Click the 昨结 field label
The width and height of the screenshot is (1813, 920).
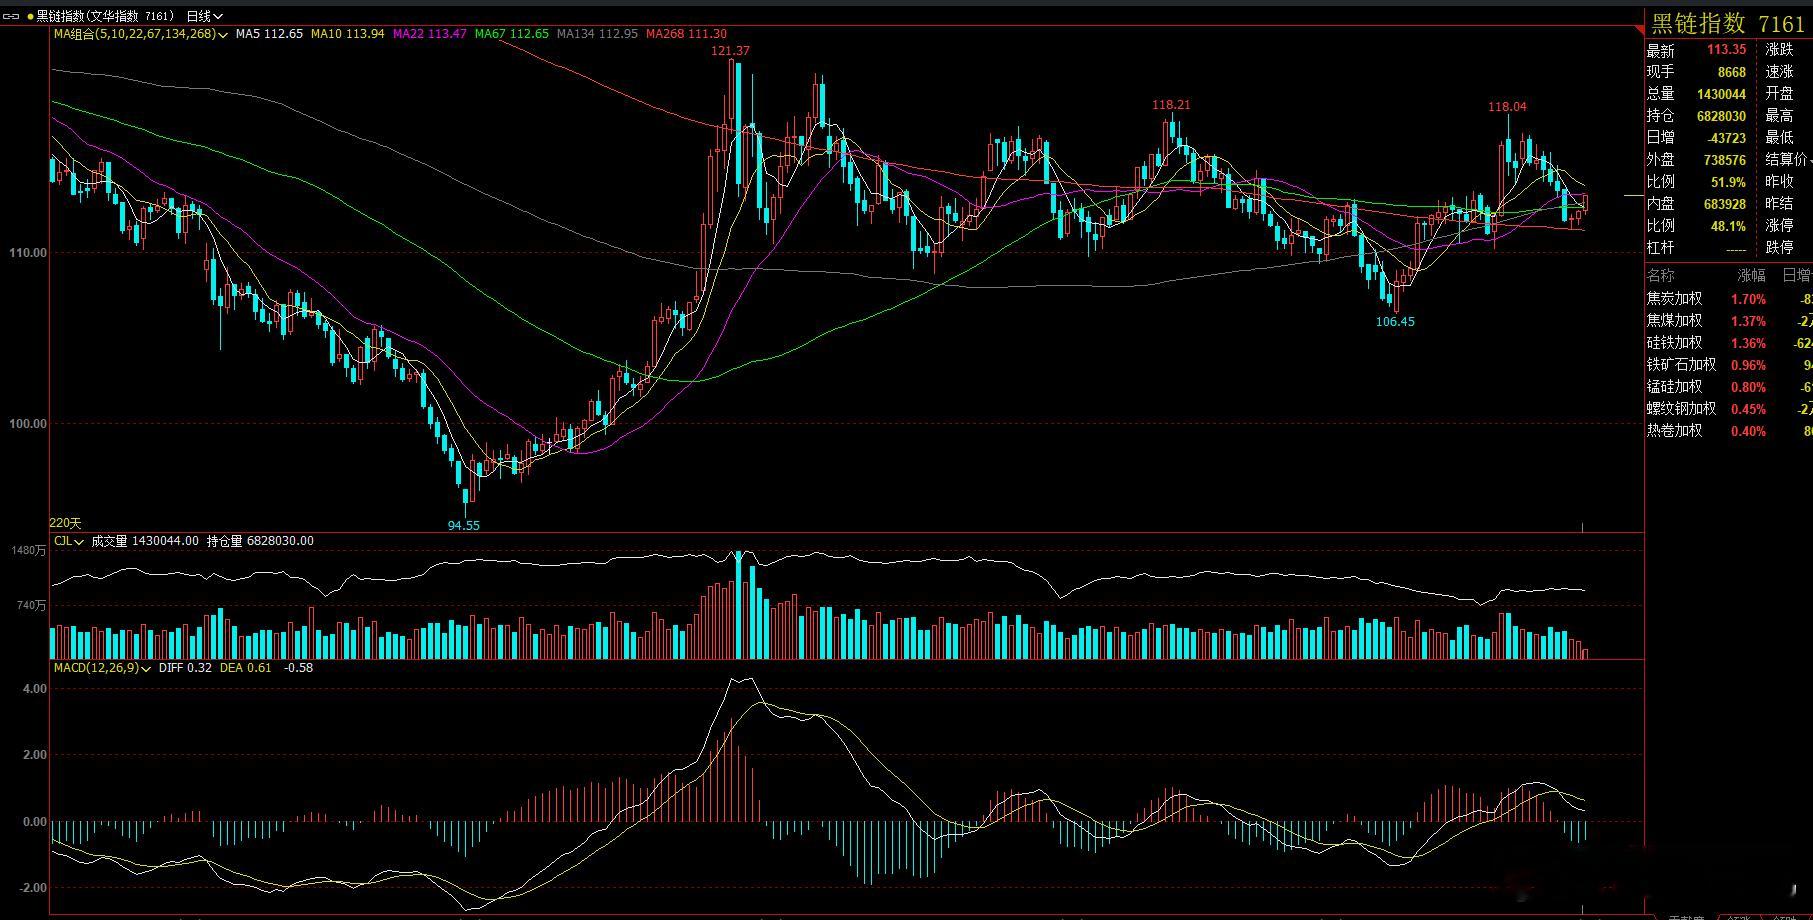[1779, 204]
